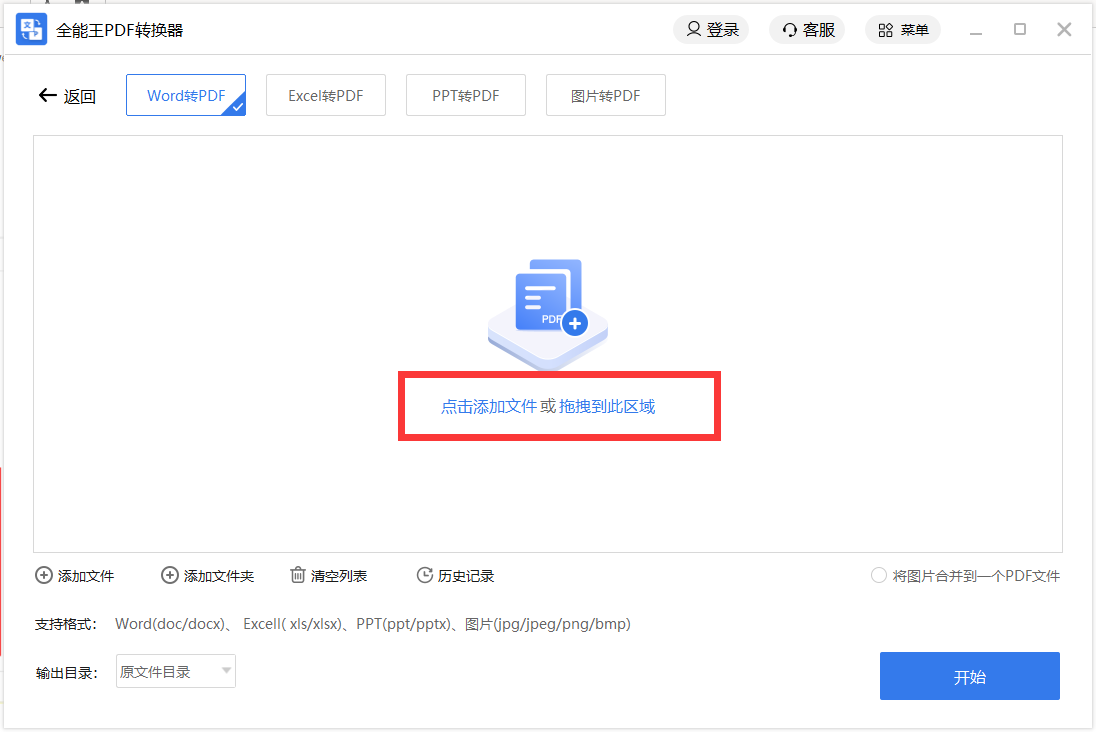Switch to the 图片转PDF tab
This screenshot has width=1096, height=732.
click(605, 94)
